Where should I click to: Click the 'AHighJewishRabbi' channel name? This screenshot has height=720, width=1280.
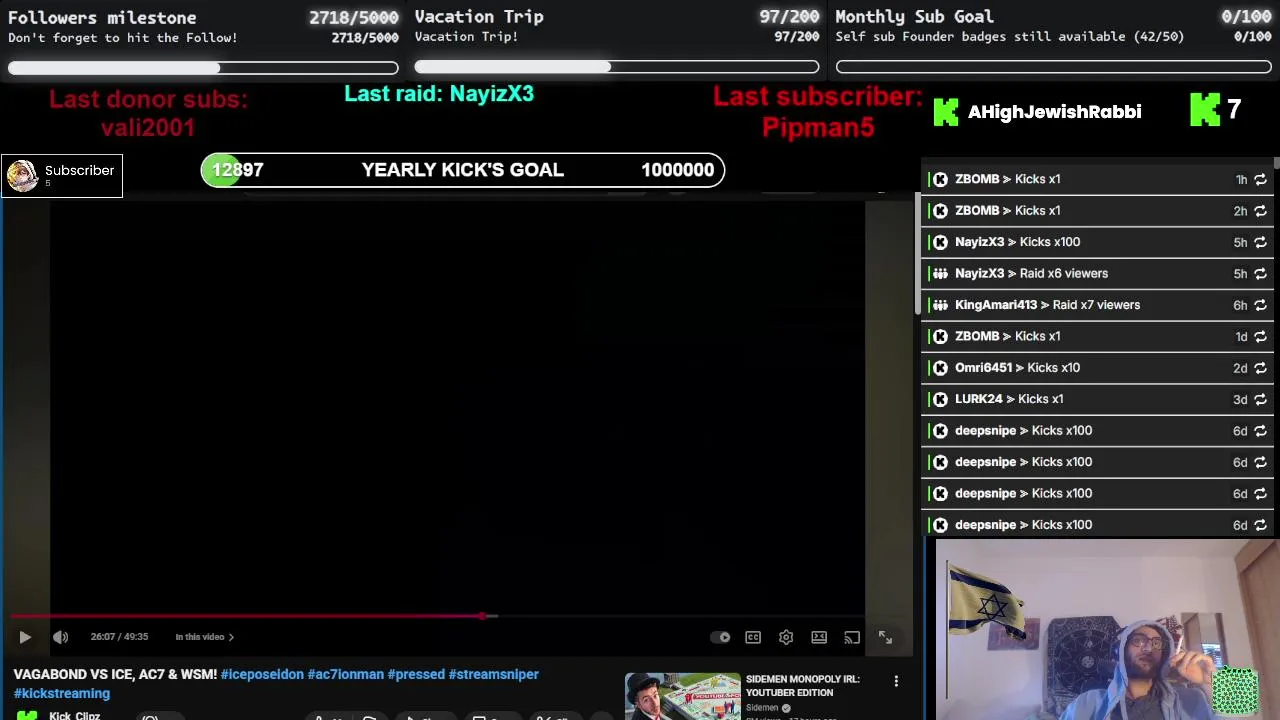tap(1054, 112)
